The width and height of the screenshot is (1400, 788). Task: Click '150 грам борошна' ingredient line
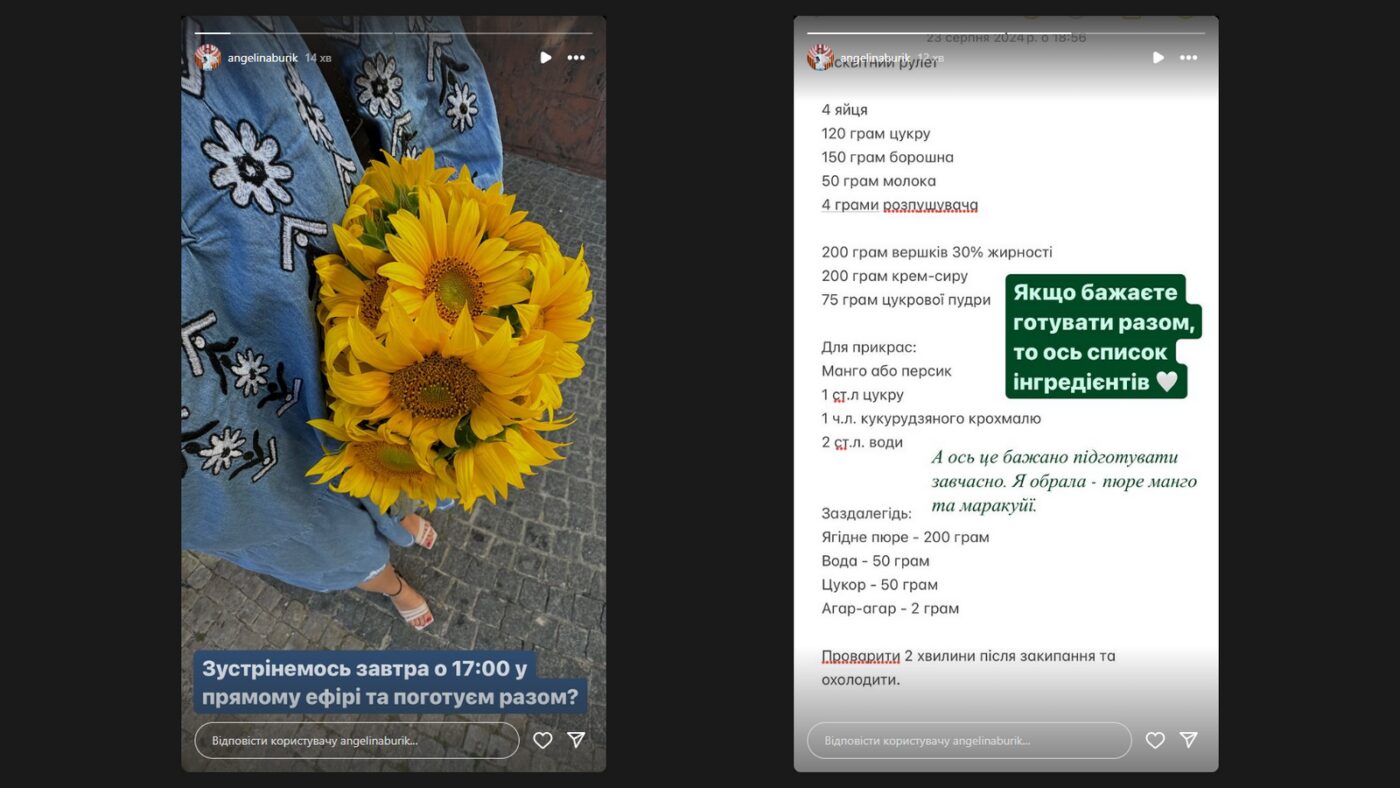pyautogui.click(x=888, y=157)
